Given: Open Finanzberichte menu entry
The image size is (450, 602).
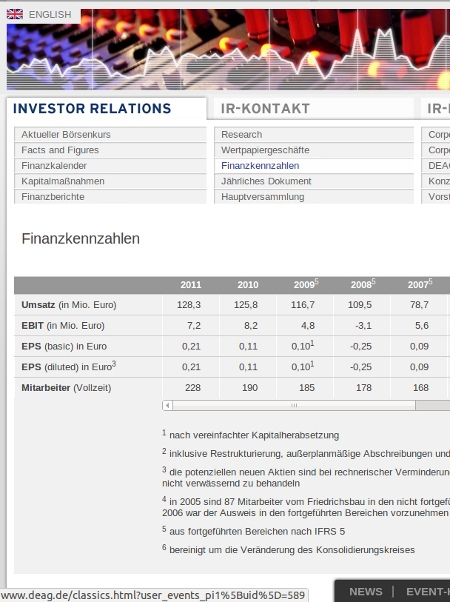Looking at the screenshot, I should [x=110, y=197].
